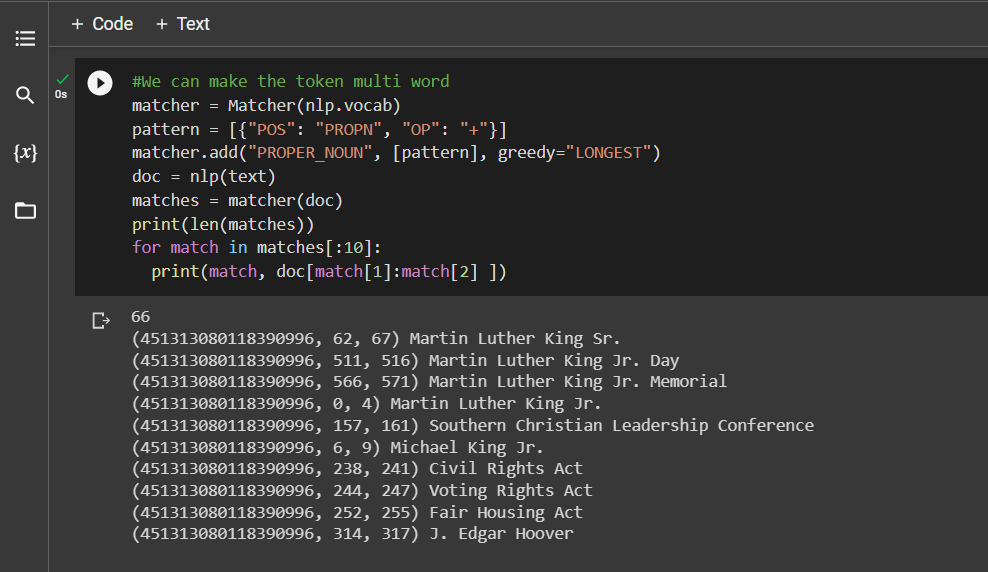
Task: Click output row 'Voting Rights Act'
Action: (x=362, y=491)
